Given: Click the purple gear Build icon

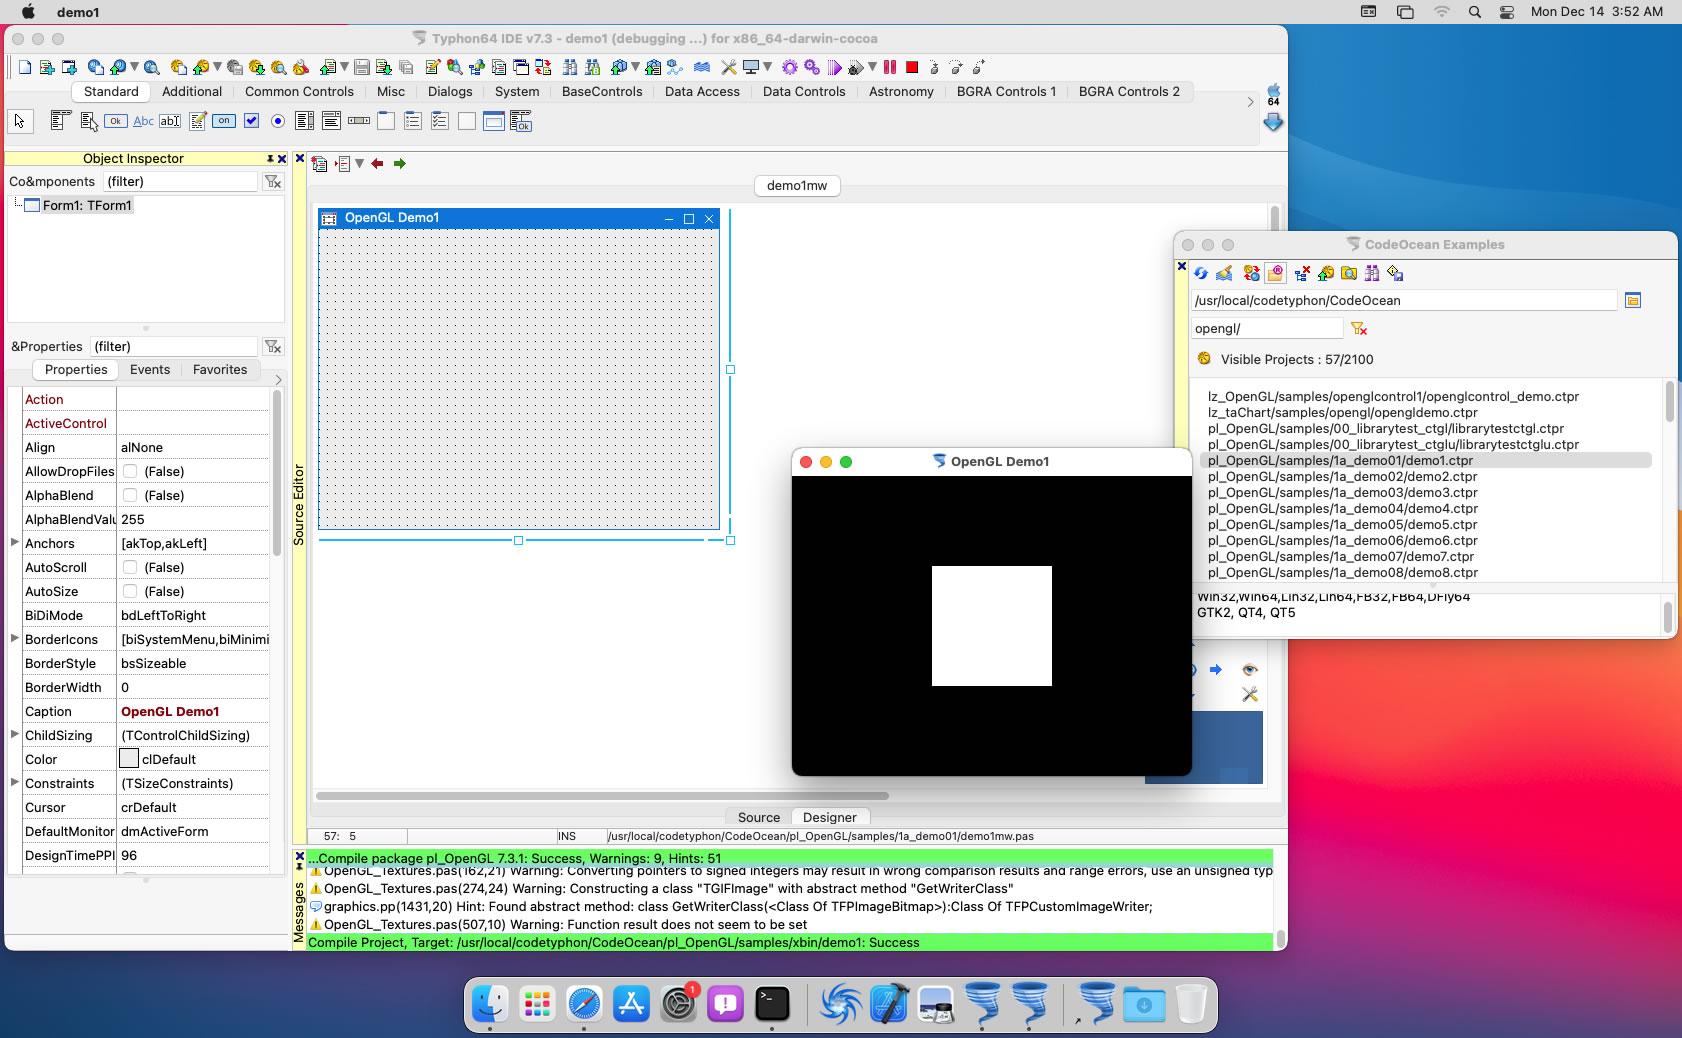Looking at the screenshot, I should 790,67.
